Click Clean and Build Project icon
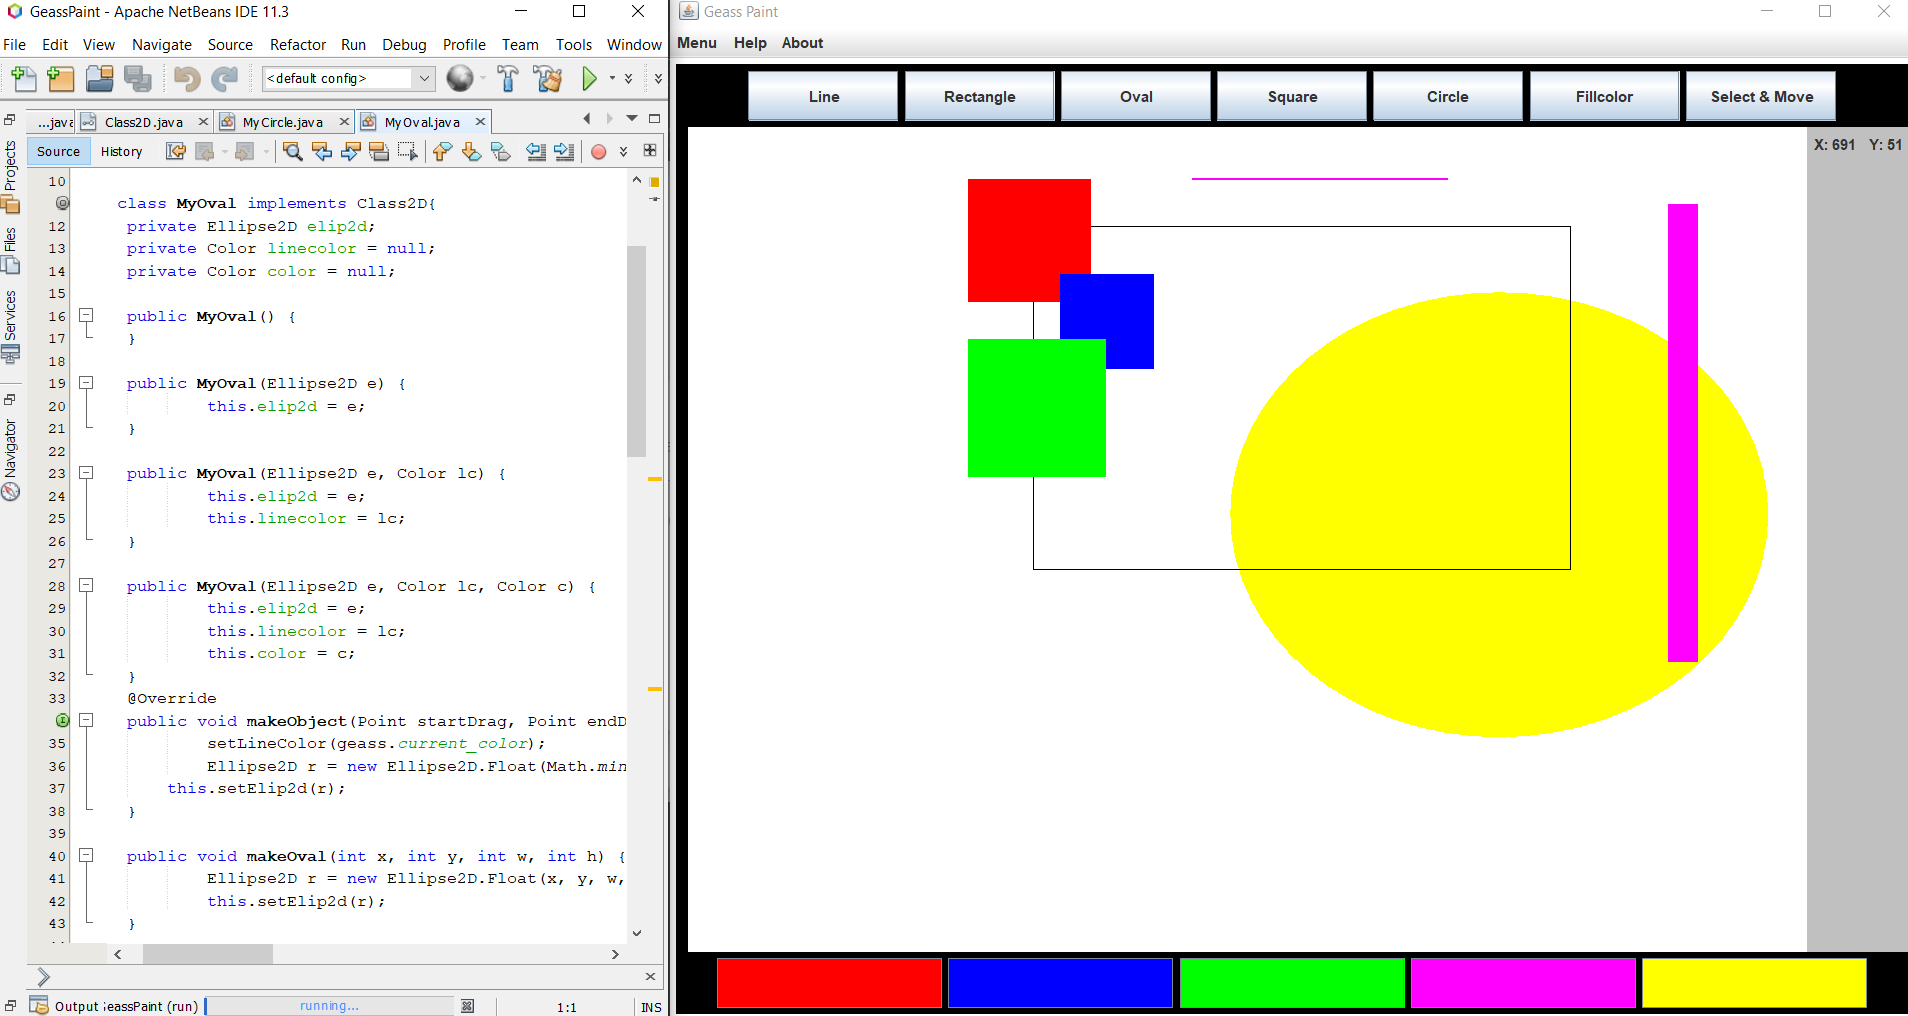 coord(547,78)
